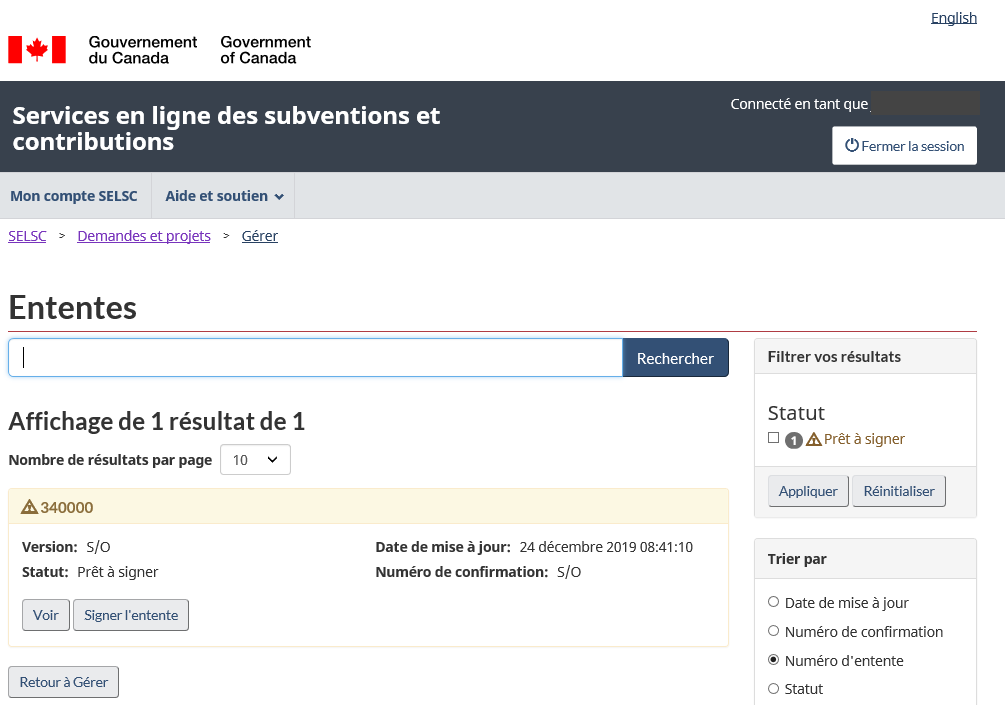The image size is (1005, 705).
Task: Open the Mon compte SELSC menu item
Action: [74, 196]
